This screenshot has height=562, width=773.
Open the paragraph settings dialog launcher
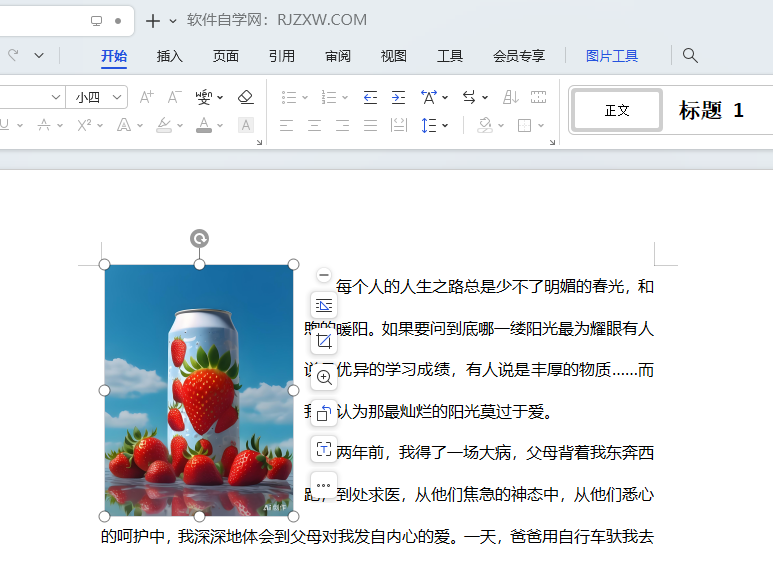click(x=552, y=142)
